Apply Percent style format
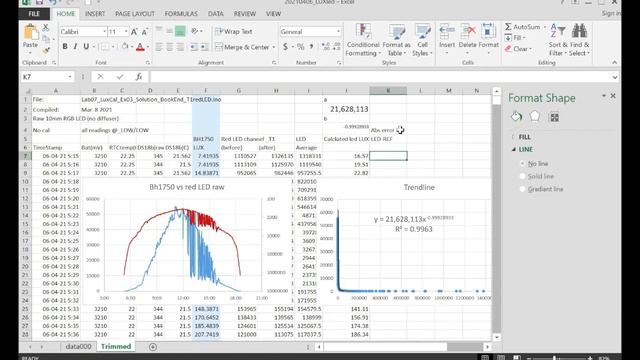640x360 pixels. point(300,47)
